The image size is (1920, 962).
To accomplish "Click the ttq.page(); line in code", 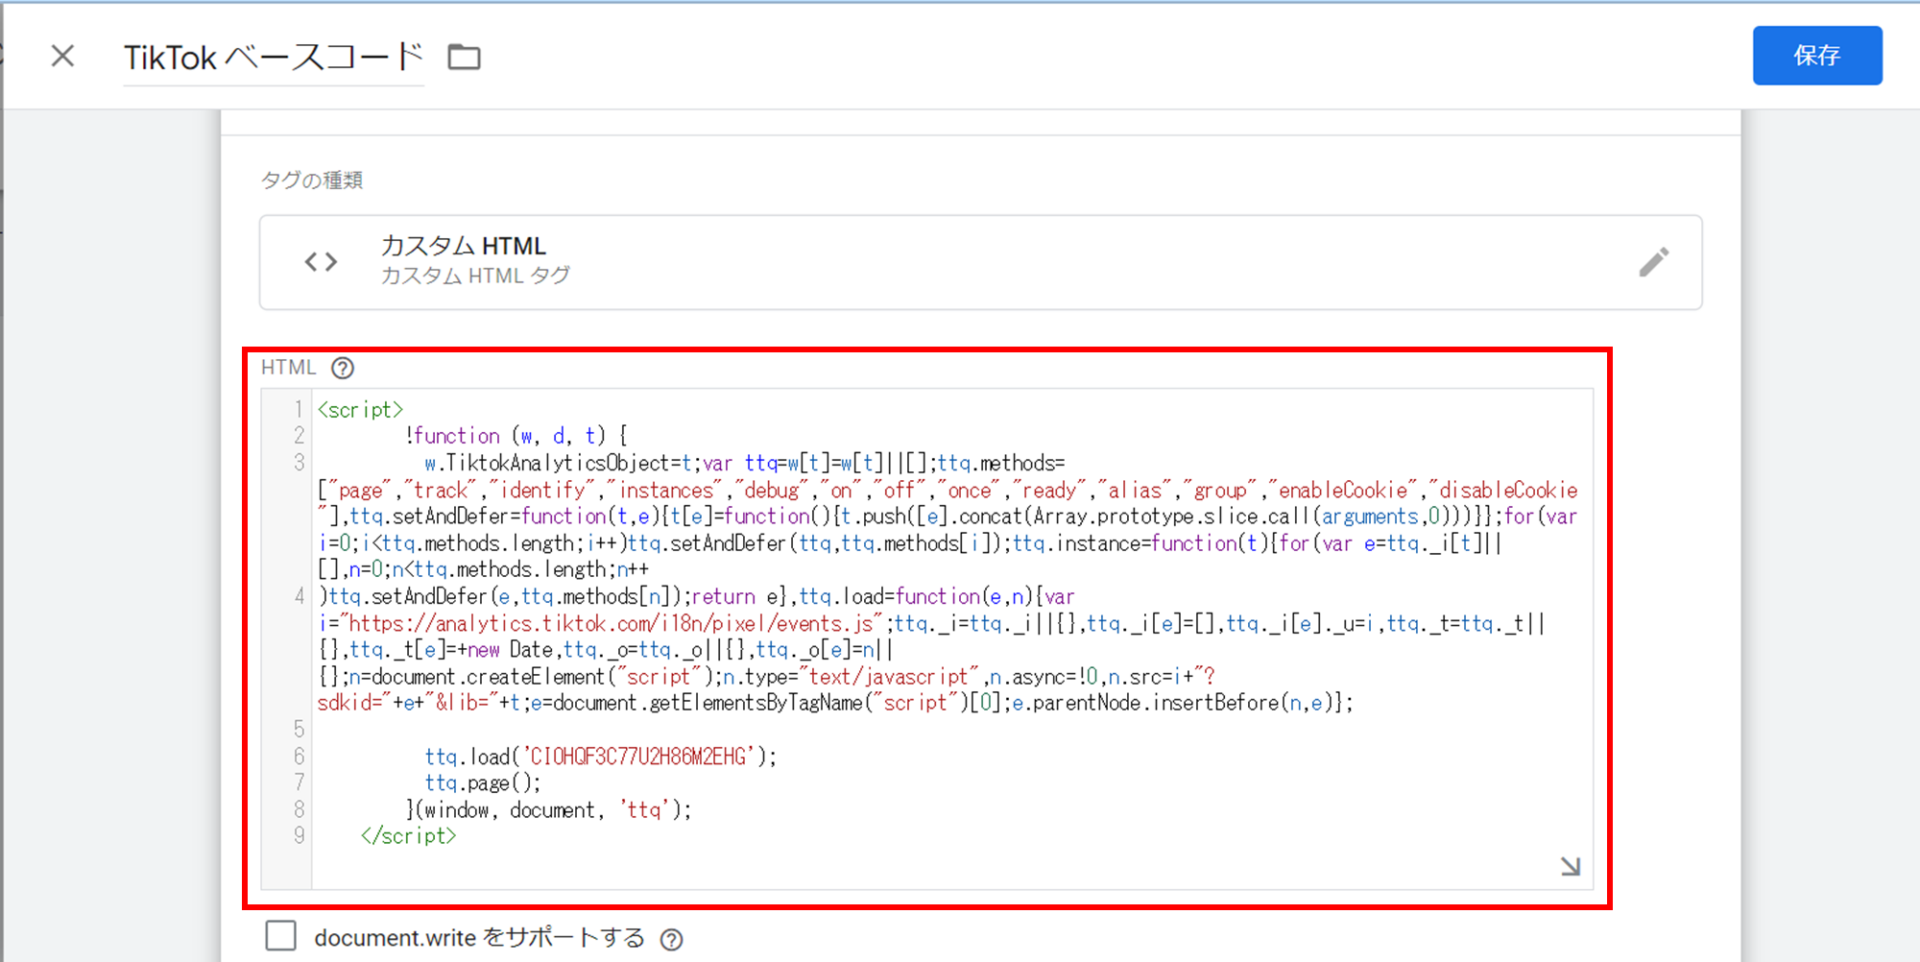I will pyautogui.click(x=482, y=783).
